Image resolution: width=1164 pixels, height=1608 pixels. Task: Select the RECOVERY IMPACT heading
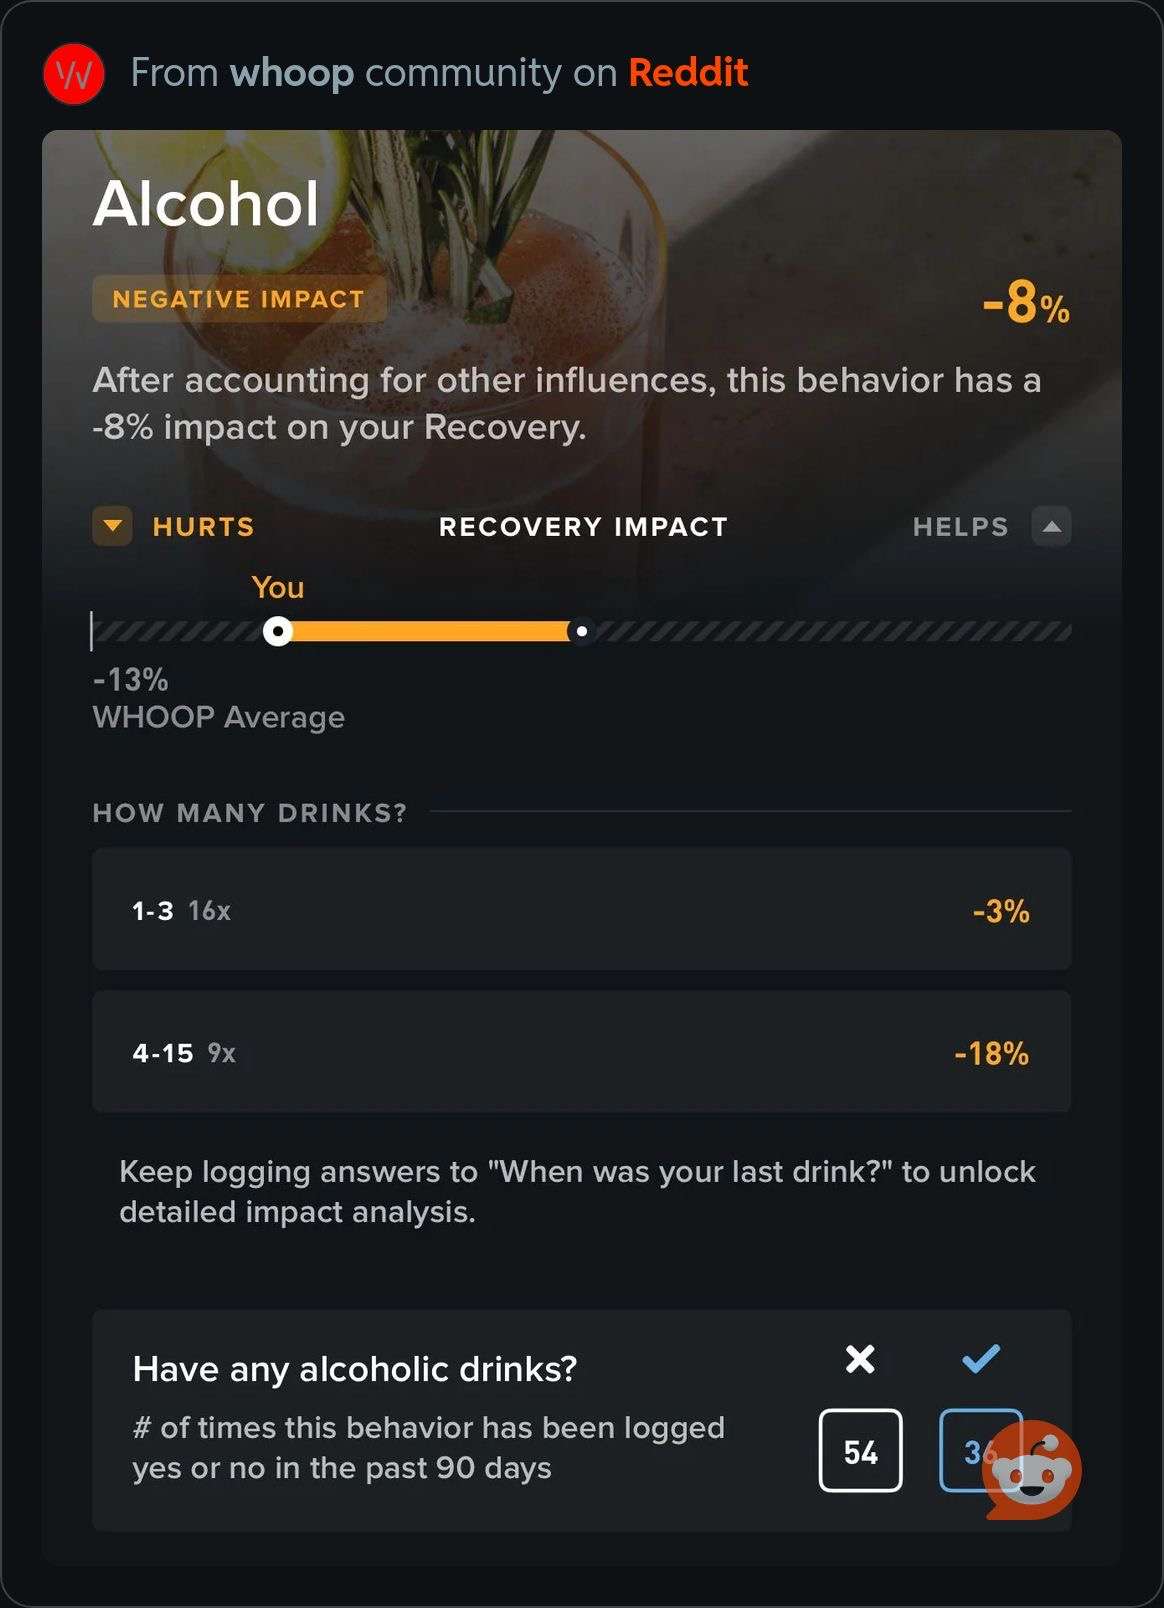point(583,527)
